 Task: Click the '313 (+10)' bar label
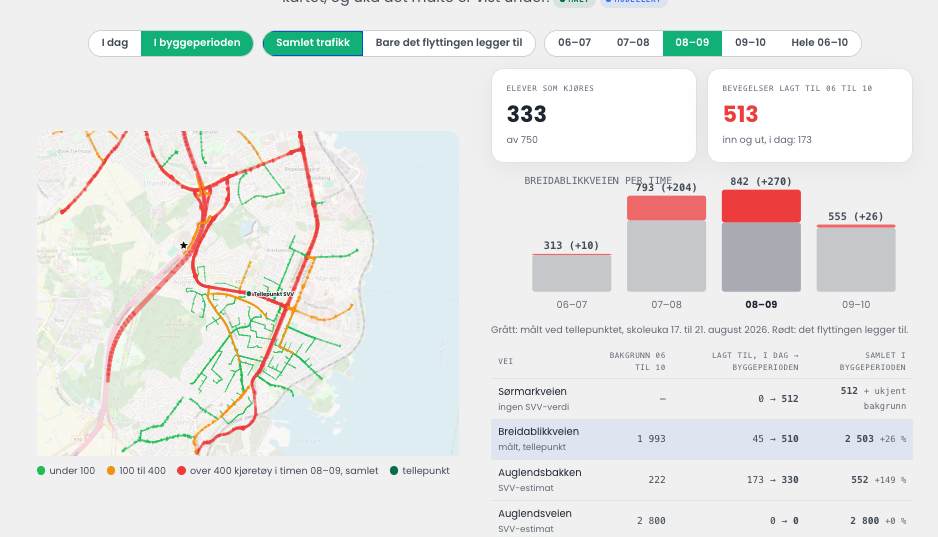point(571,245)
